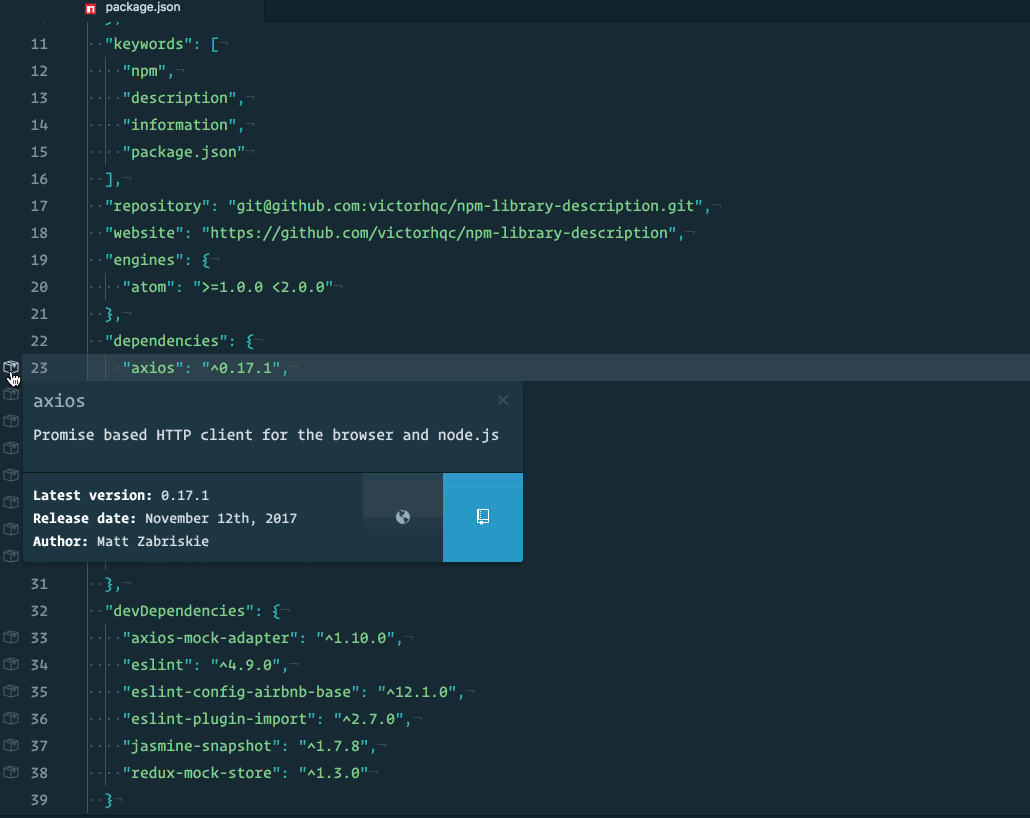Click the "axios-mock-adapter" key
The width and height of the screenshot is (1030, 818).
(210, 637)
